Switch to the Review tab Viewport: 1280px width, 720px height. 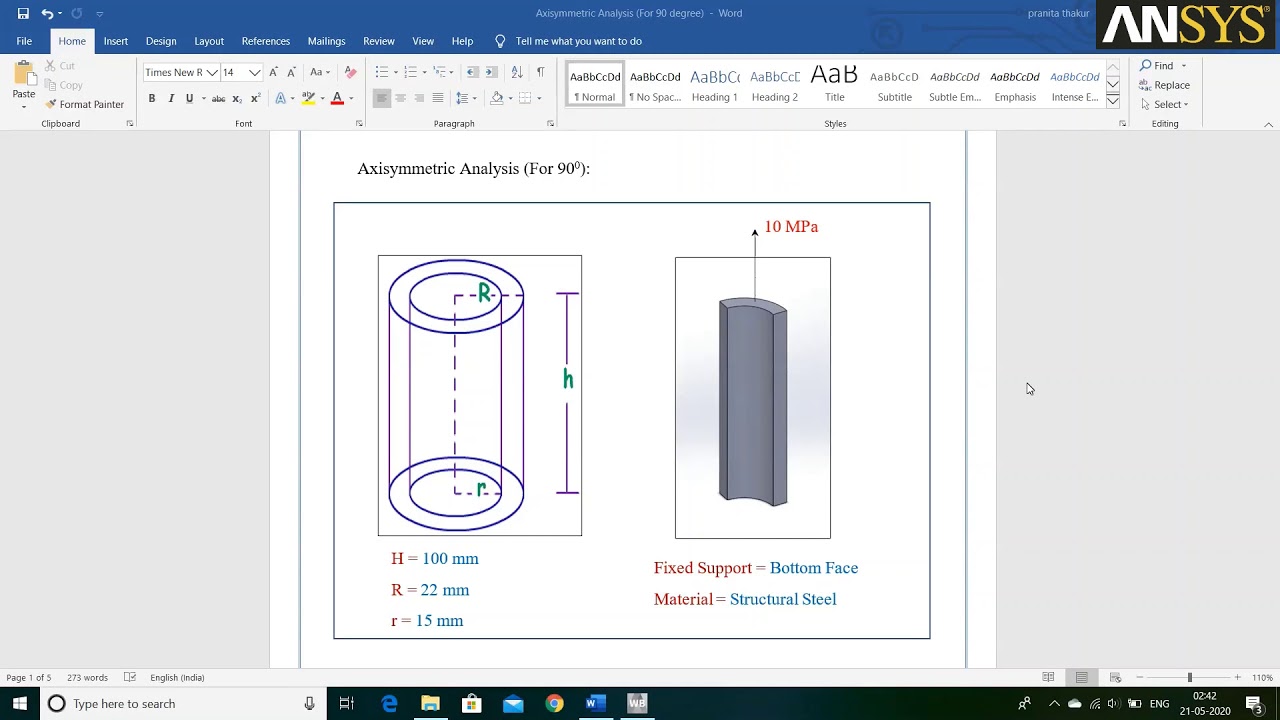(x=379, y=41)
